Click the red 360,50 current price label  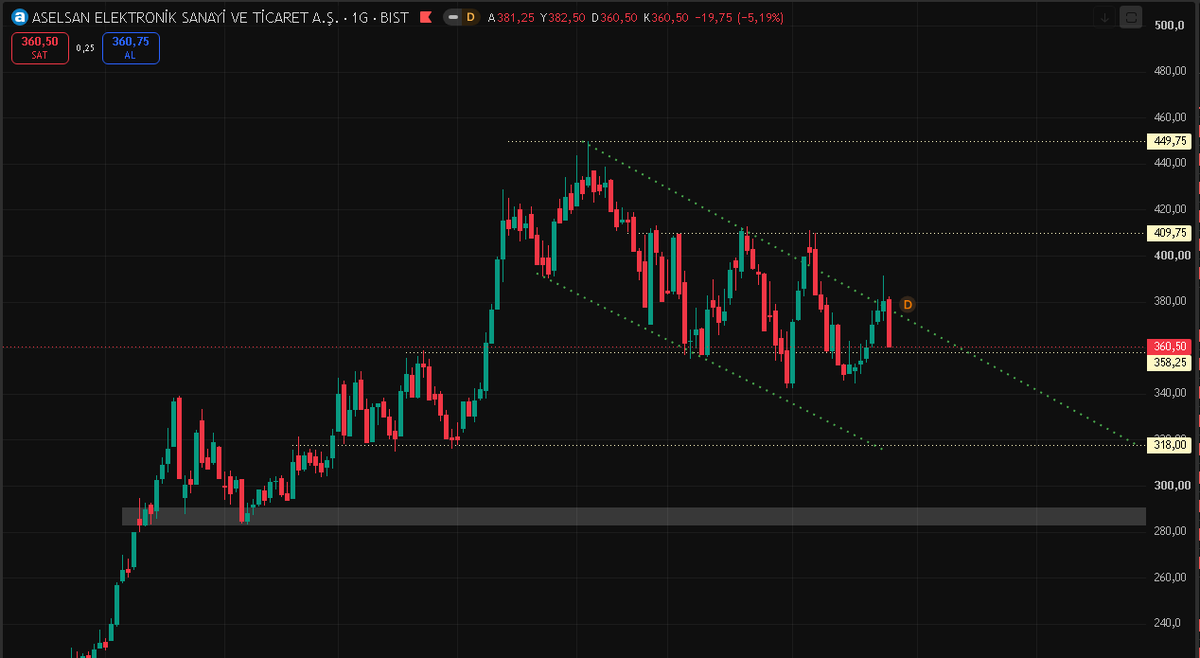1168,347
